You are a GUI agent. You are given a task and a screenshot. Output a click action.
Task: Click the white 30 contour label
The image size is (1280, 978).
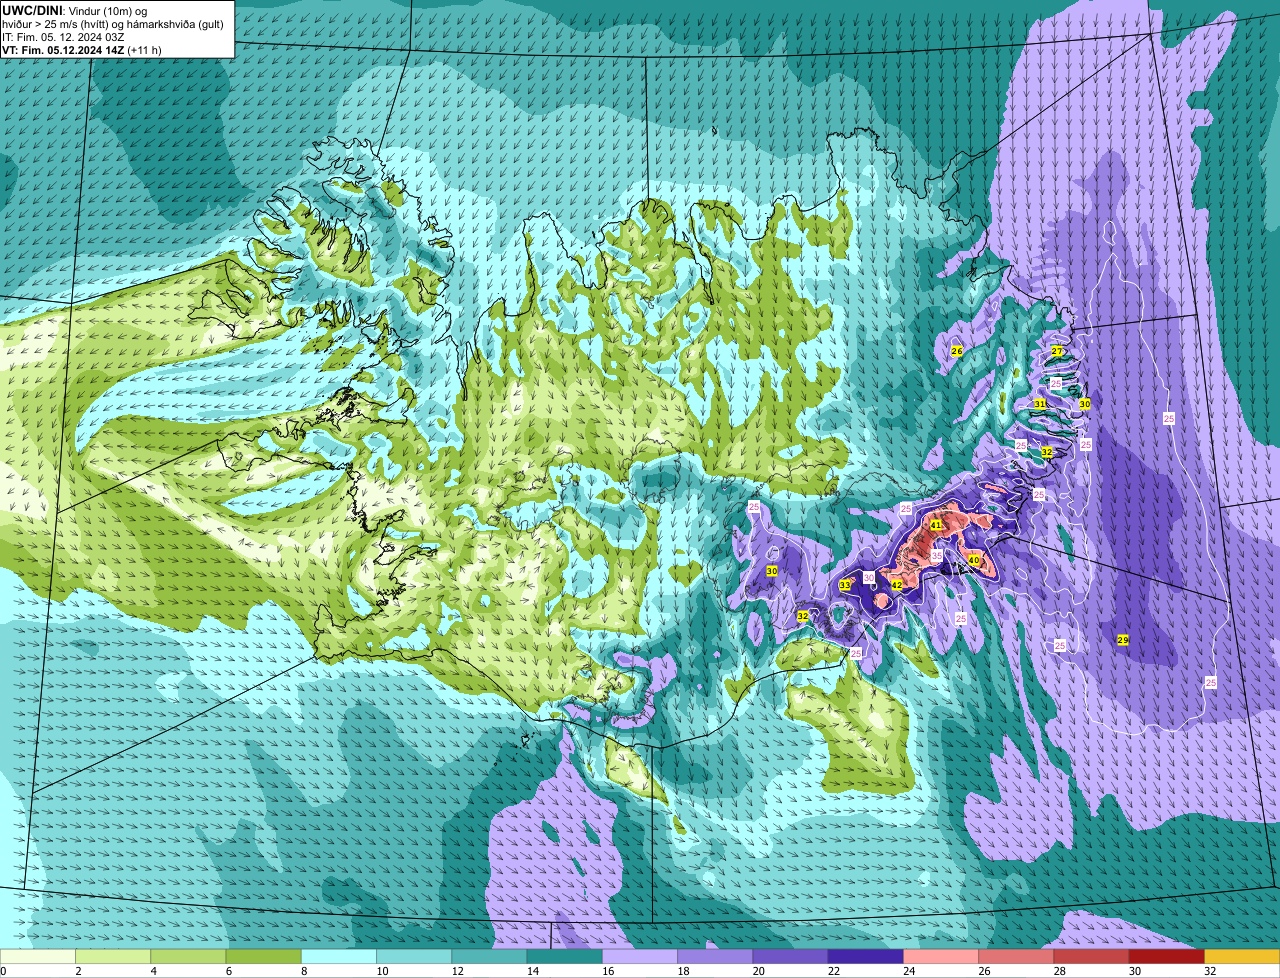click(869, 578)
